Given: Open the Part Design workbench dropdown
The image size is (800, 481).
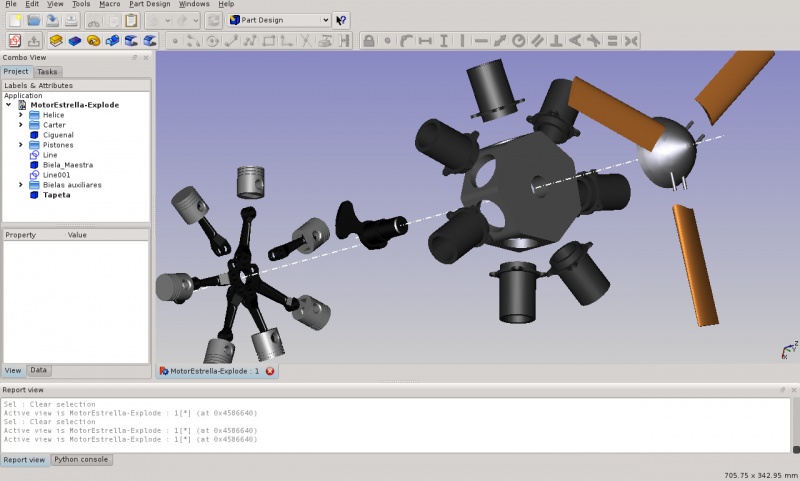Looking at the screenshot, I should point(279,20).
